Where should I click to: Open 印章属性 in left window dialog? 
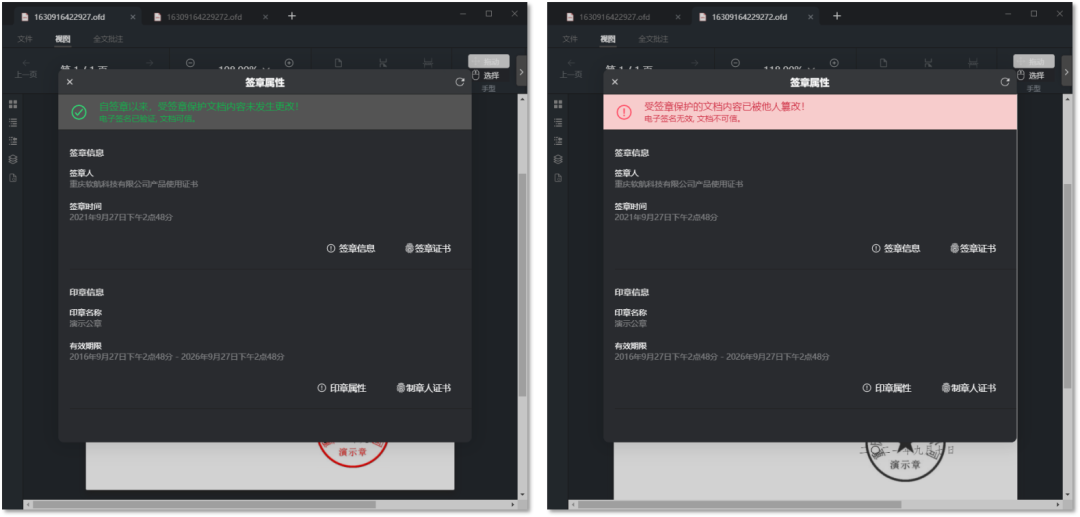click(342, 388)
